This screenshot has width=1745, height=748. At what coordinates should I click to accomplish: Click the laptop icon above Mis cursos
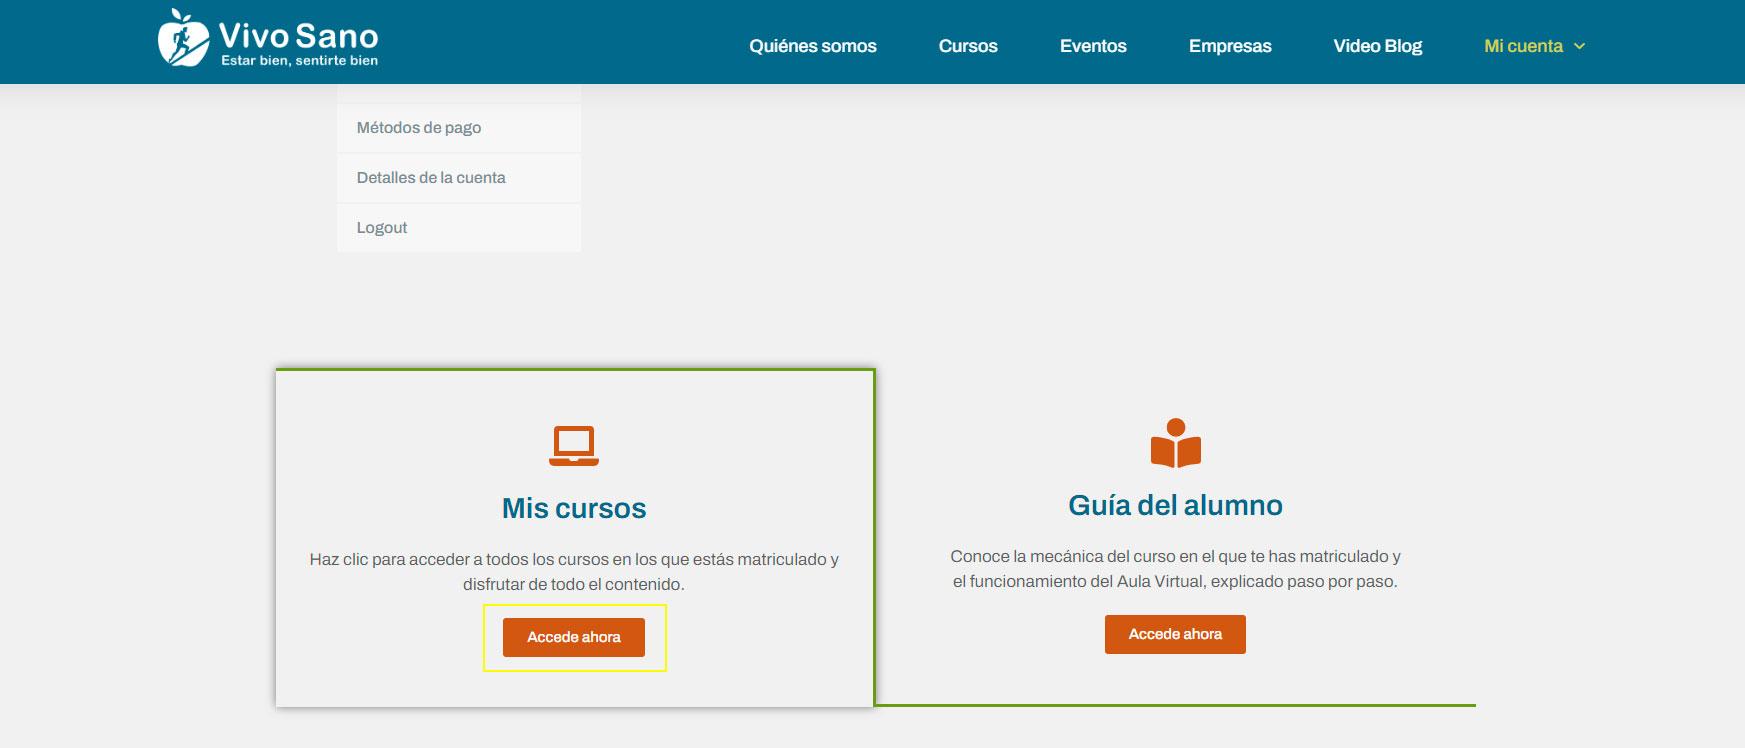[x=574, y=445]
